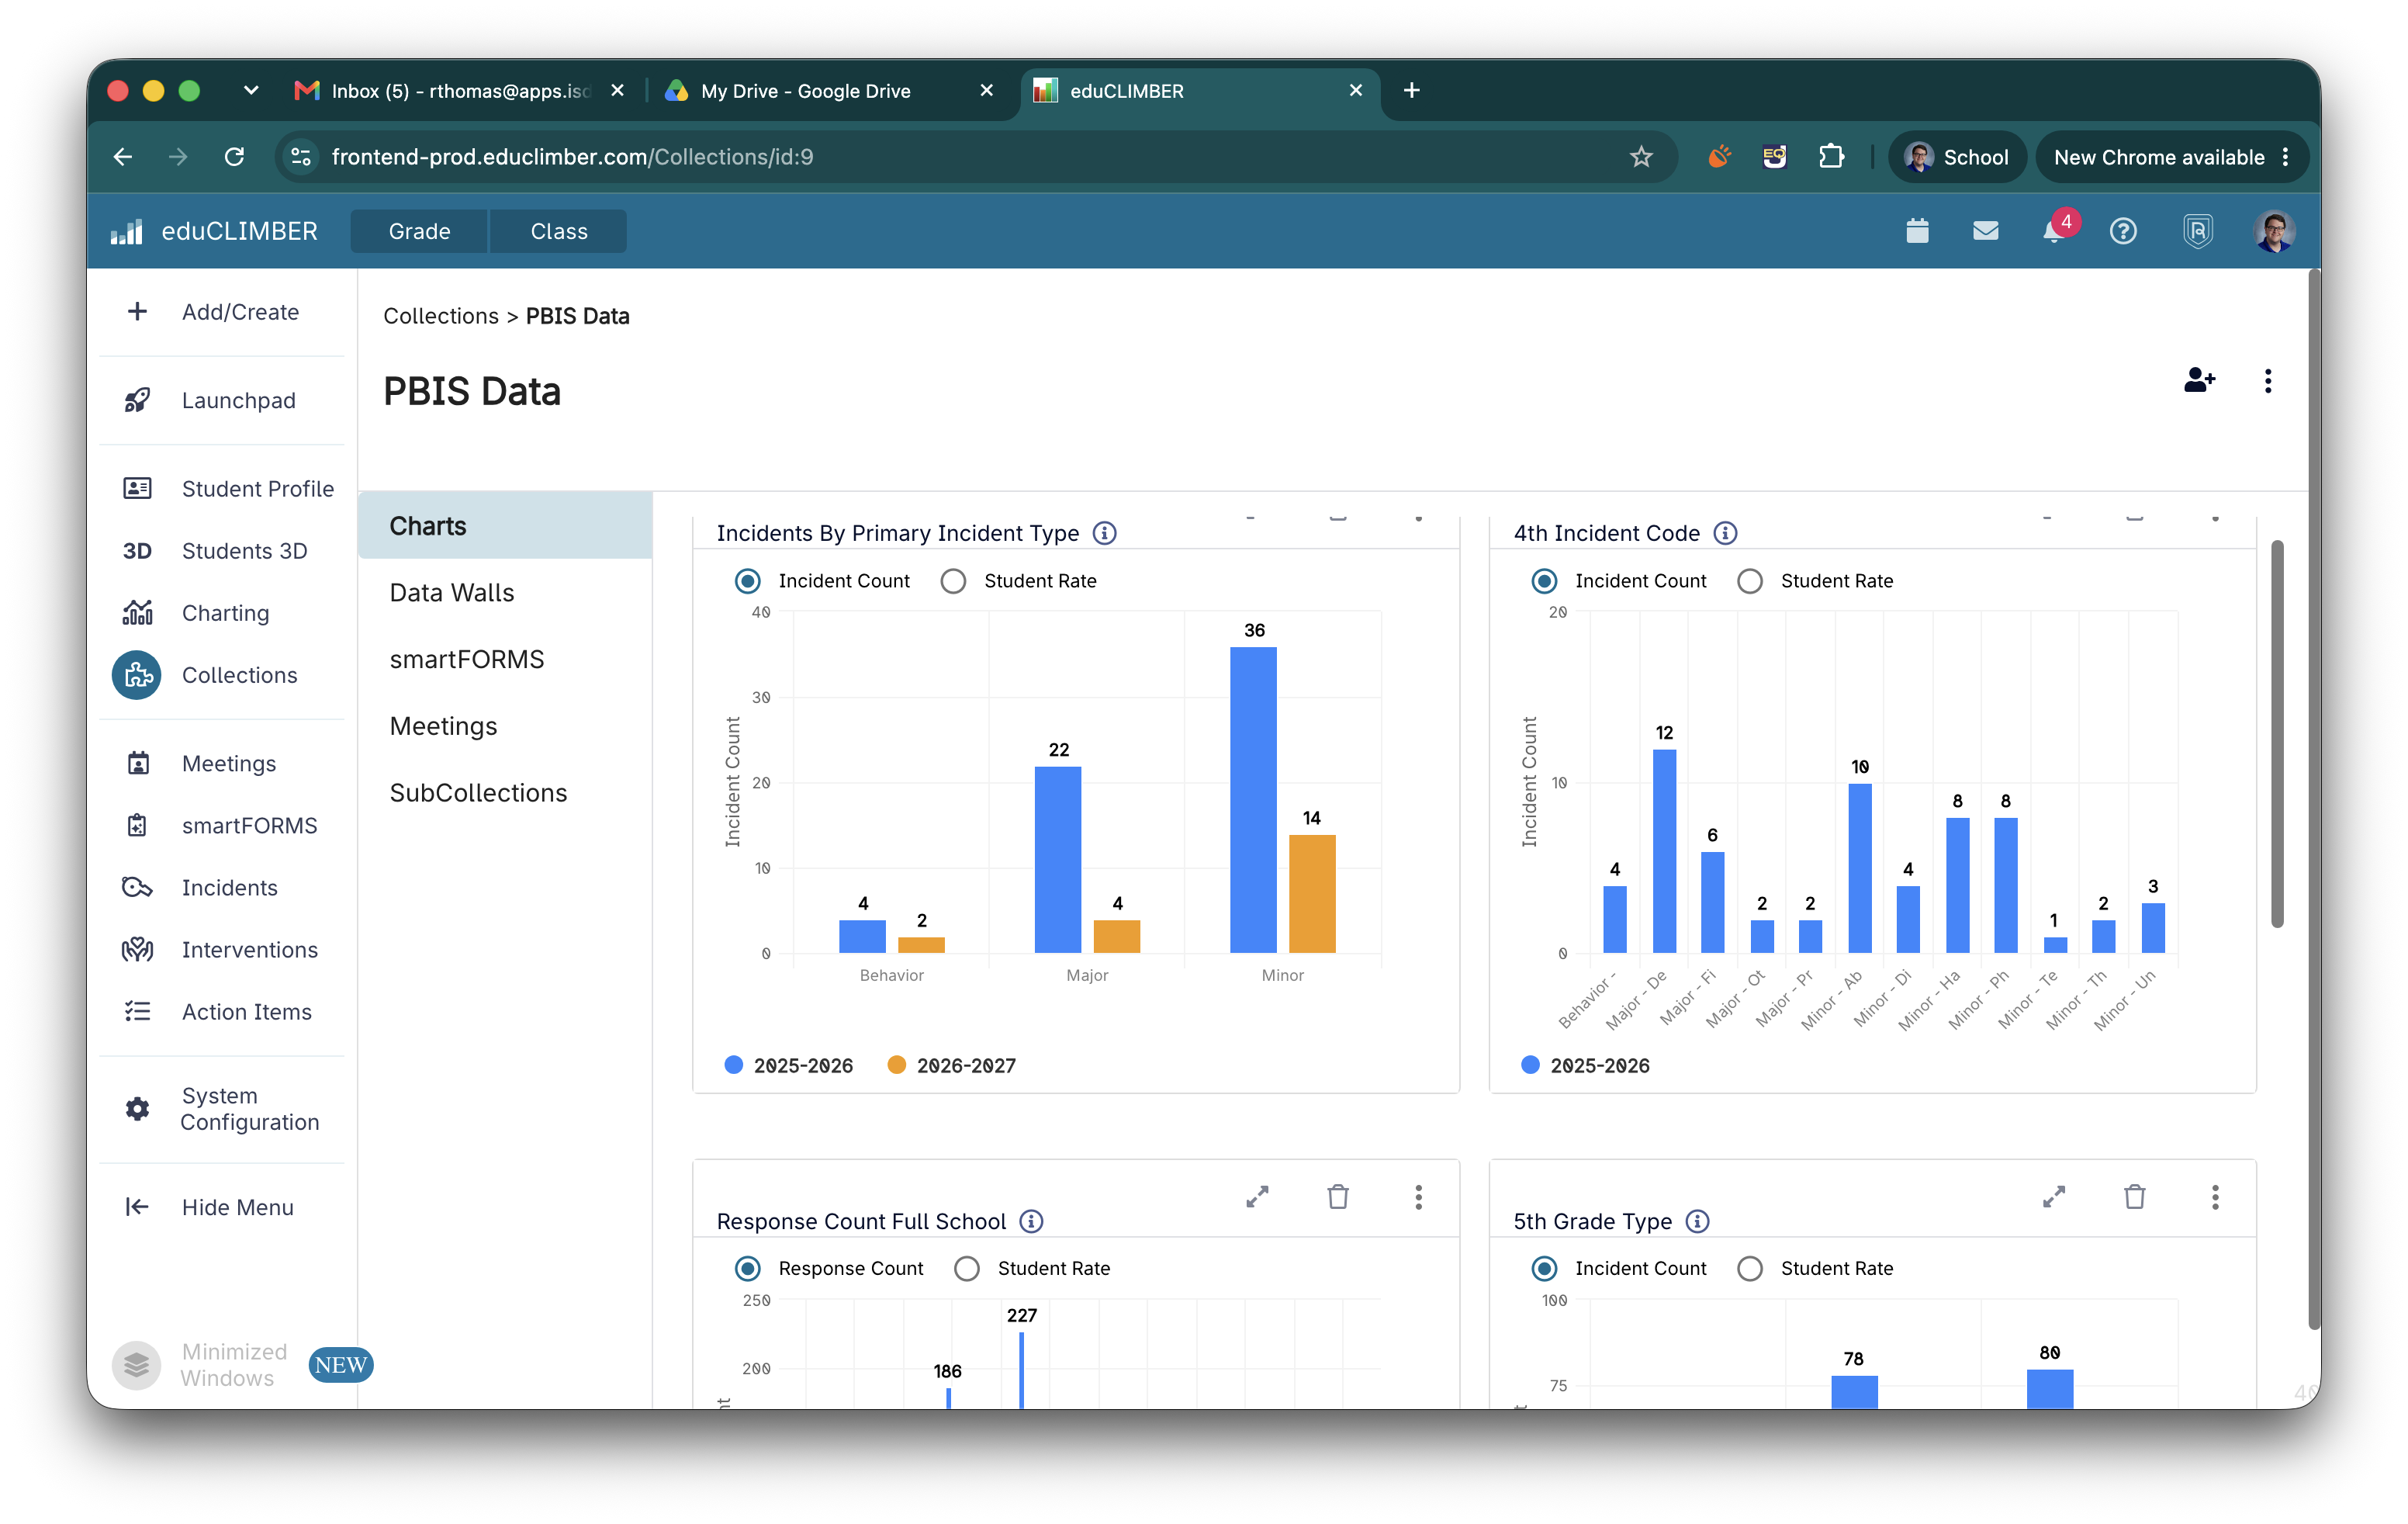Open notifications bell with 4 badge
2408x1524 pixels.
pos(2054,231)
